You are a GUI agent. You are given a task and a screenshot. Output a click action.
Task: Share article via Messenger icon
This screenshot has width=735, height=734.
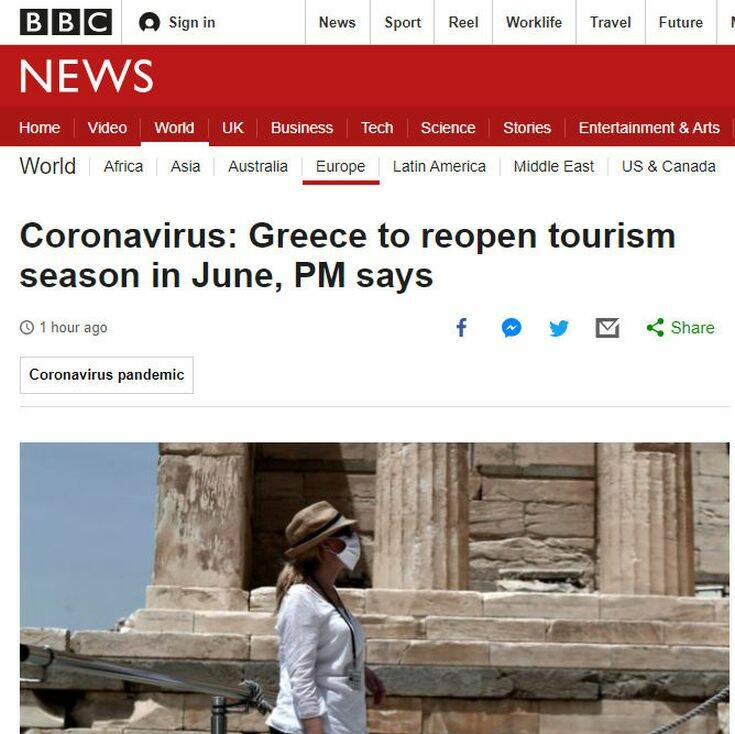click(511, 328)
